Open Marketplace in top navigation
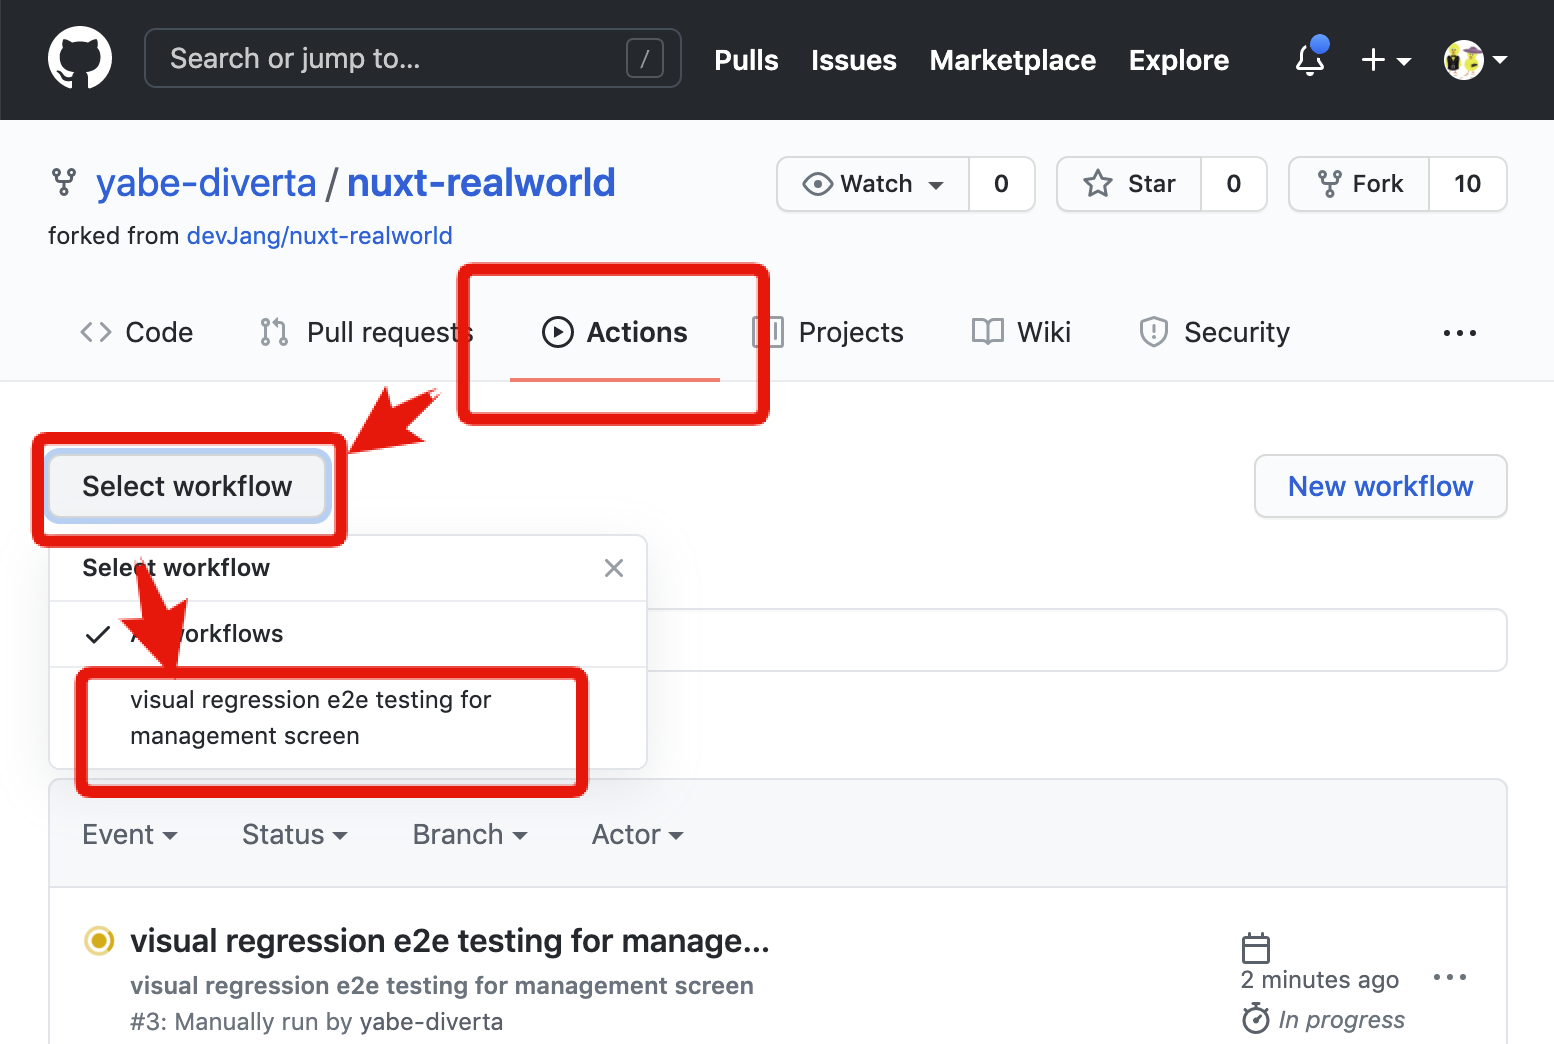The image size is (1554, 1044). 1012,60
